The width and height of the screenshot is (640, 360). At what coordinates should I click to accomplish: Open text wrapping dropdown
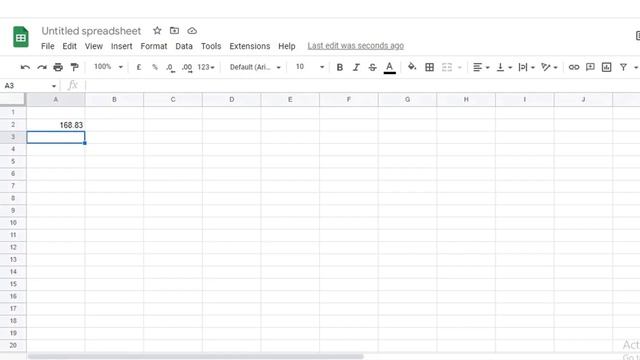point(526,67)
